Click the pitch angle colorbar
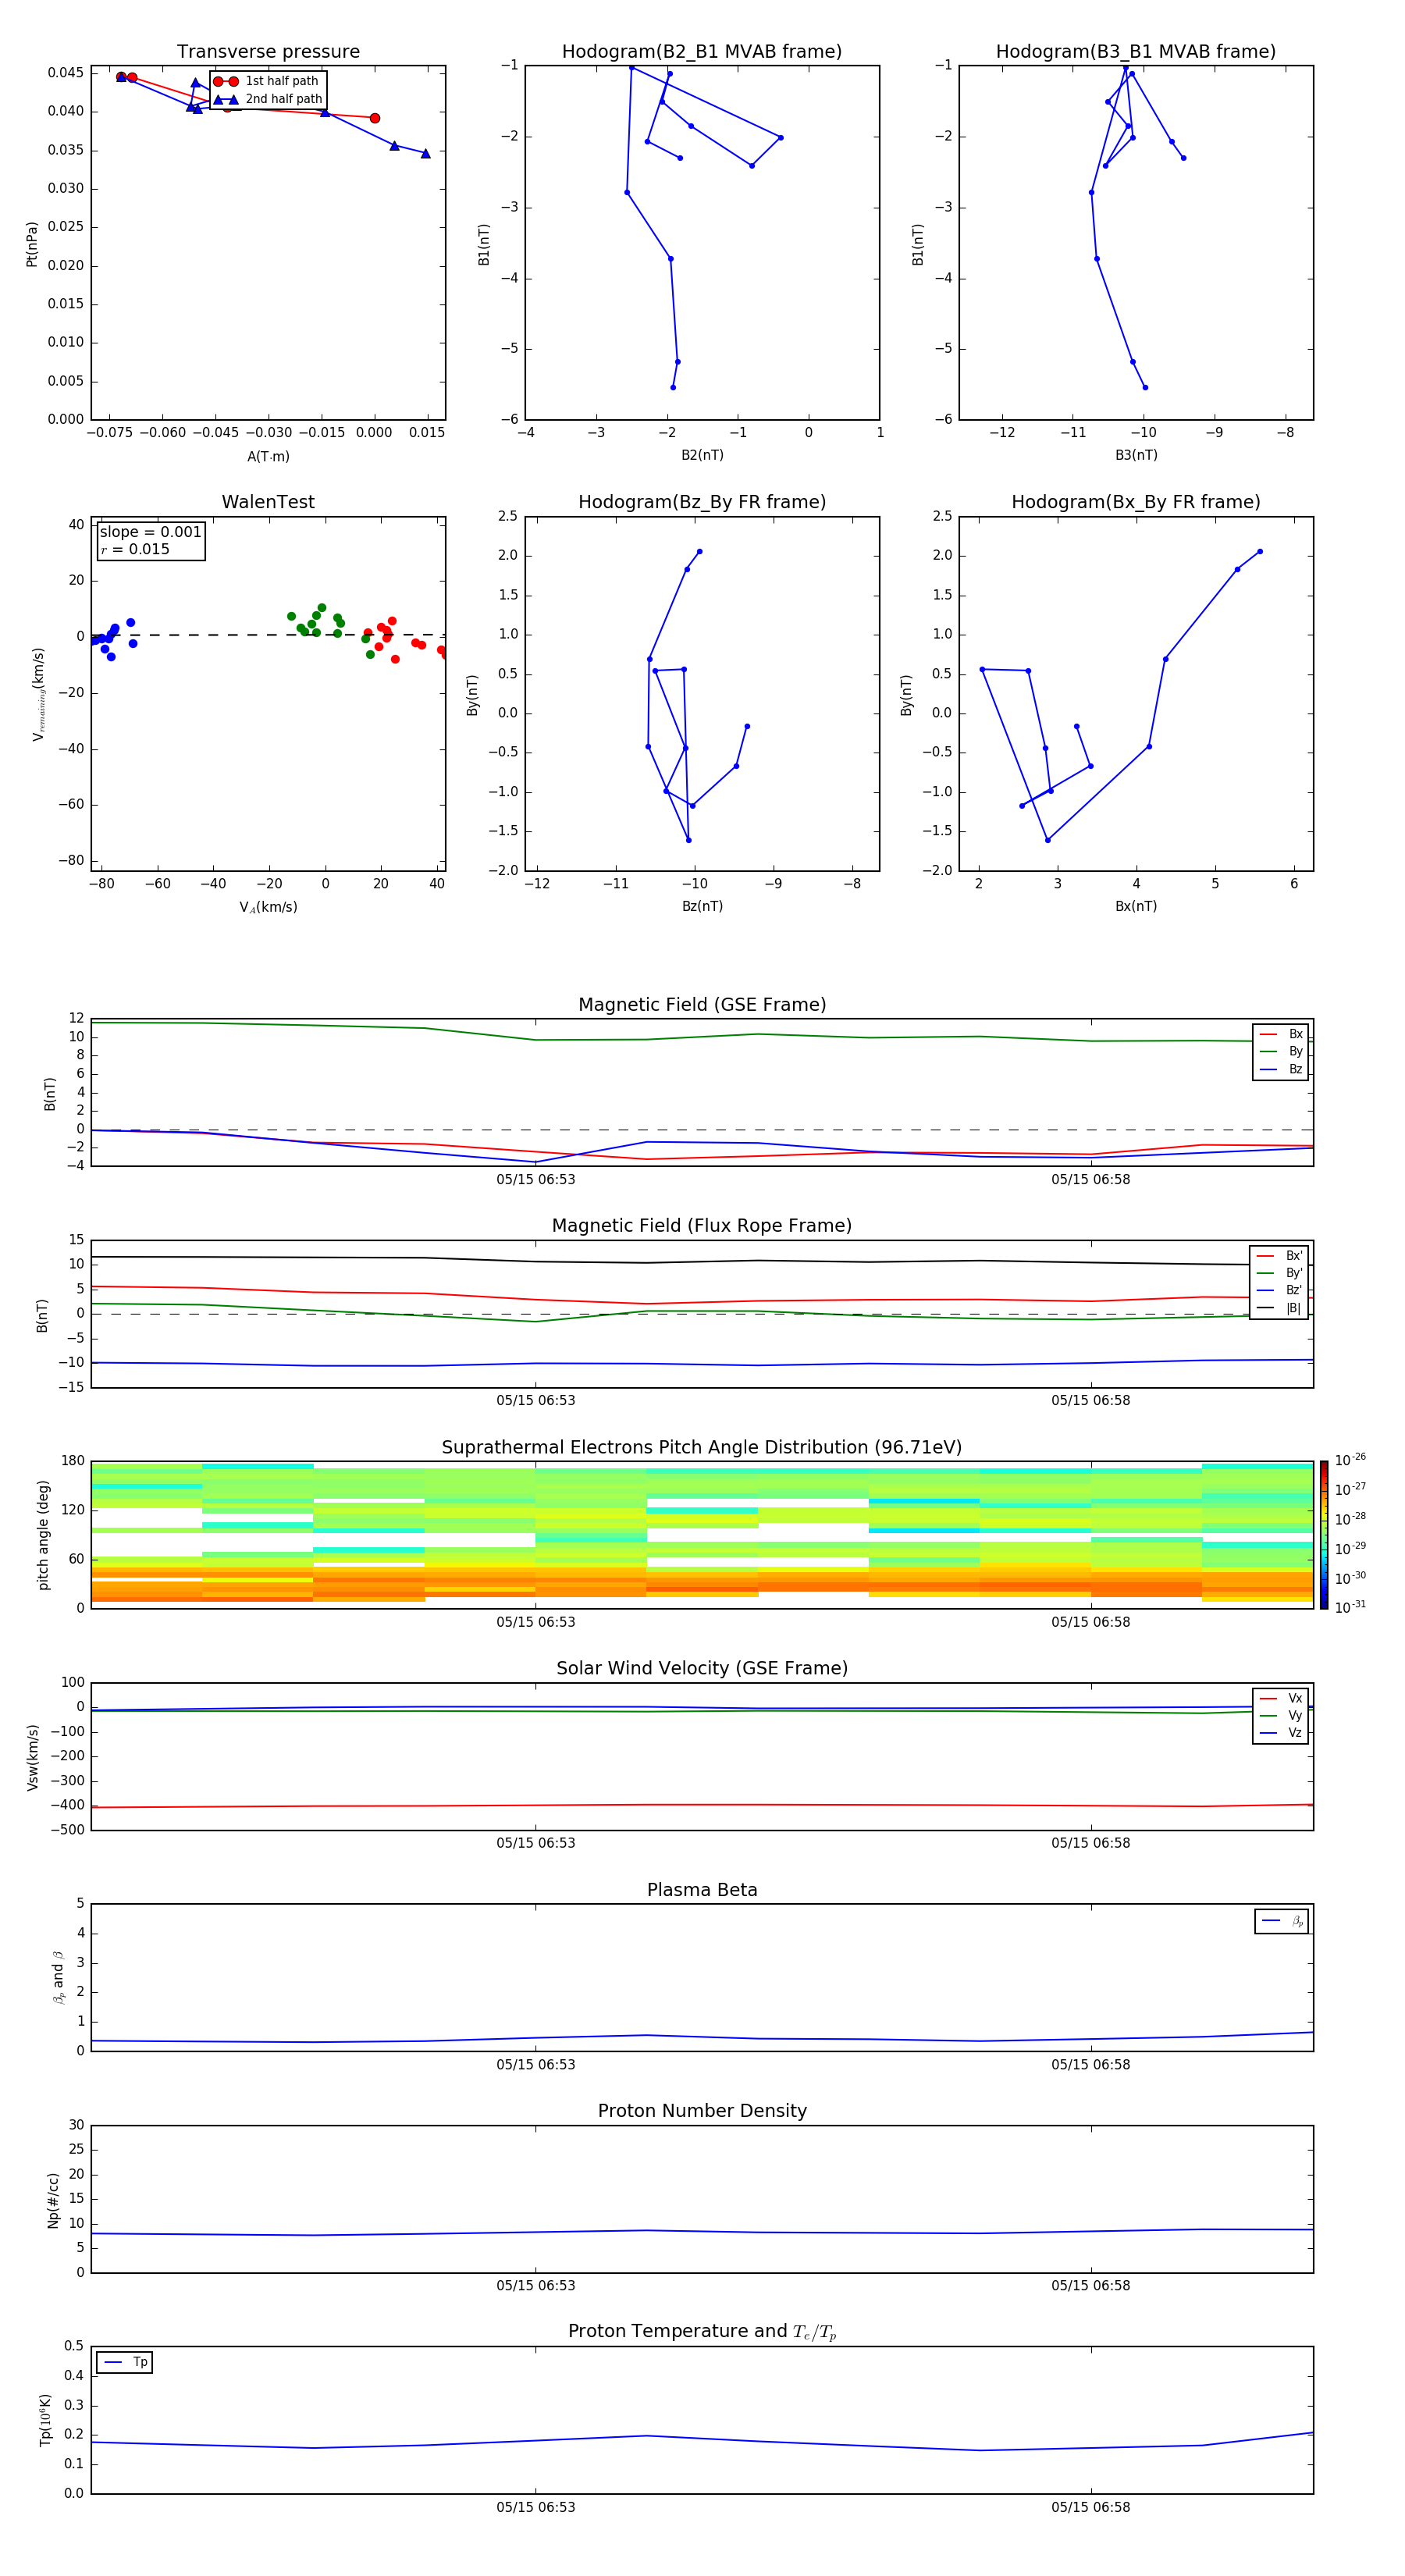Image resolution: width=1405 pixels, height=2576 pixels. coord(1323,1535)
